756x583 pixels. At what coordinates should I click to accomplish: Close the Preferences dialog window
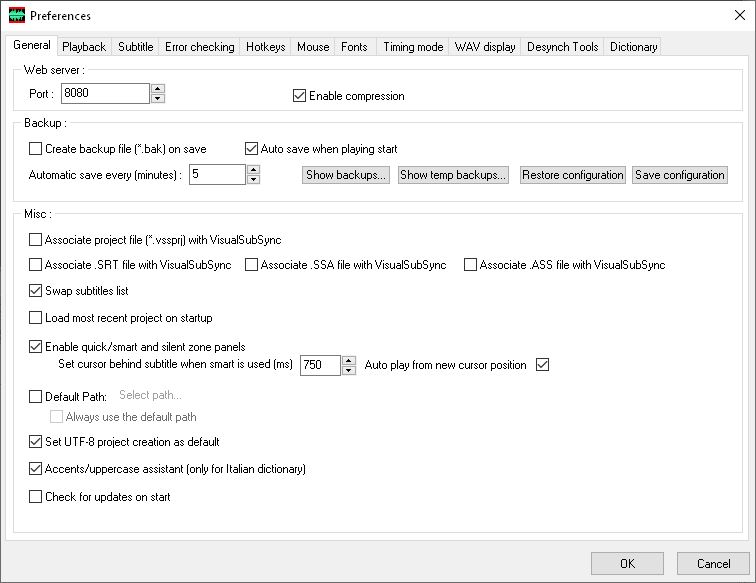pyautogui.click(x=733, y=15)
